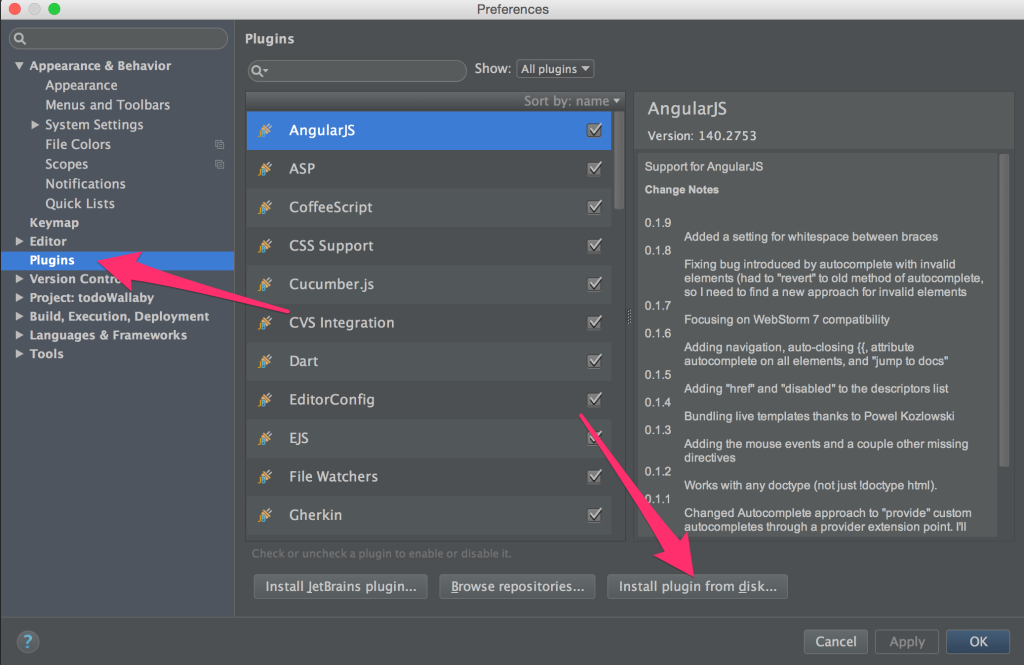
Task: Click the Apply button
Action: [906, 641]
